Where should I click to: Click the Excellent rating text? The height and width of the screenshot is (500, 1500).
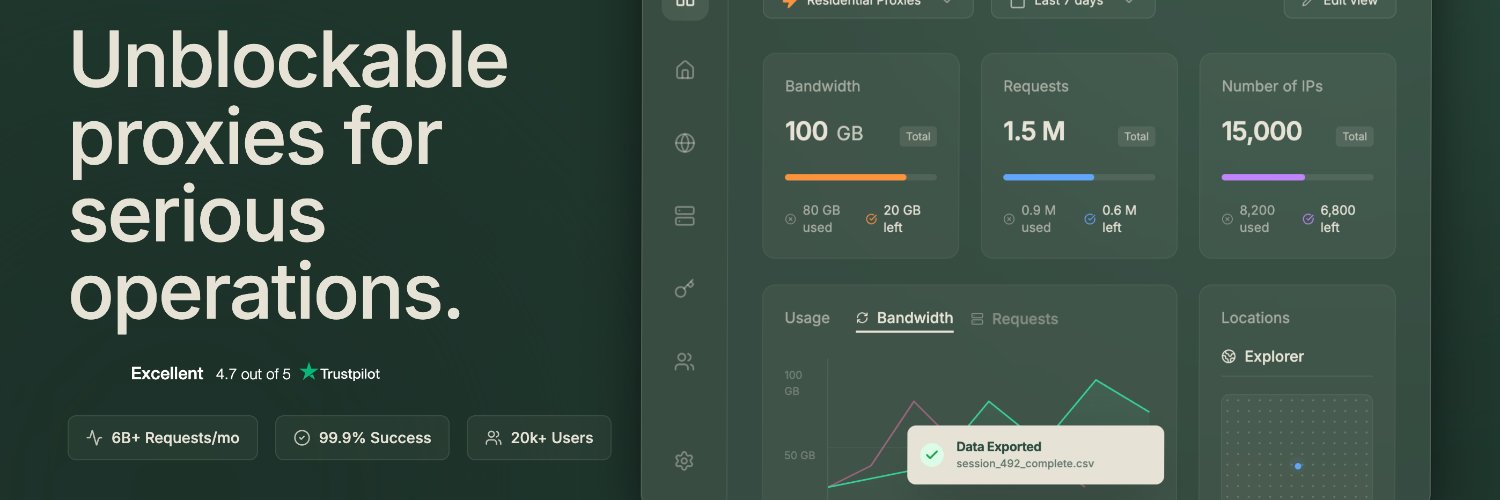[167, 373]
